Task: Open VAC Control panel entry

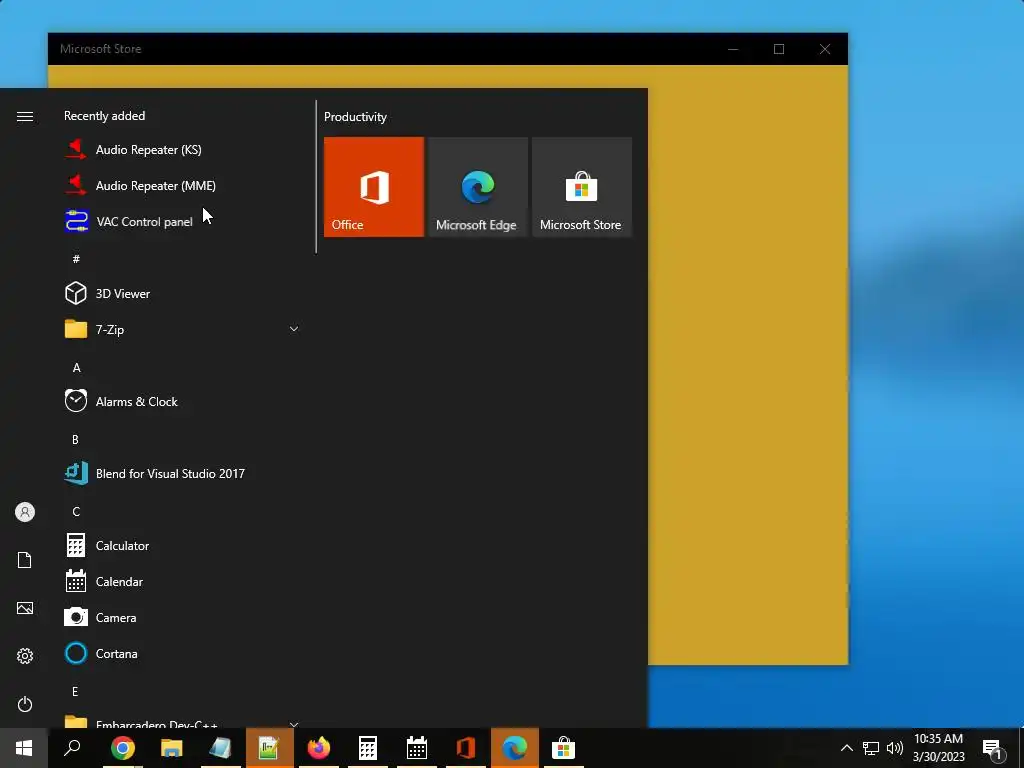Action: pyautogui.click(x=182, y=221)
